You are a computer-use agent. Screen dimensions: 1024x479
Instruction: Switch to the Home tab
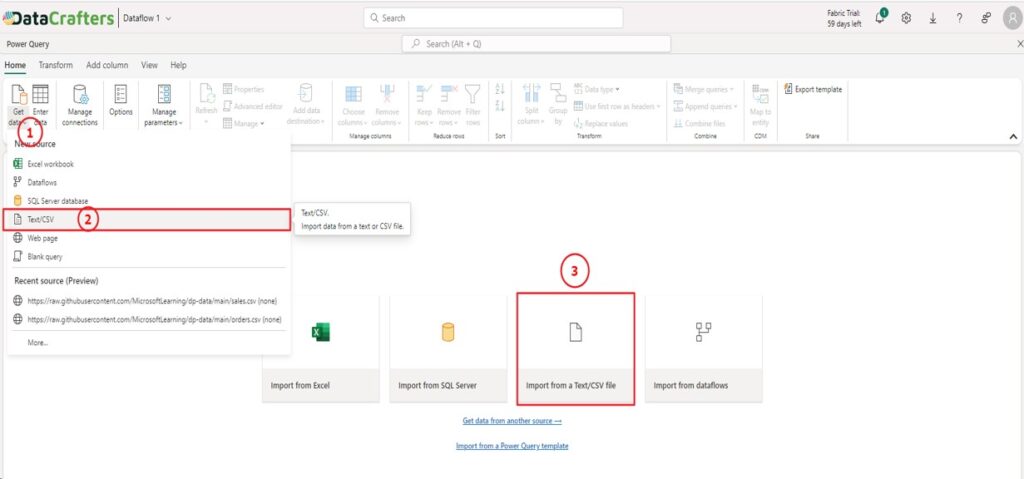pos(15,65)
